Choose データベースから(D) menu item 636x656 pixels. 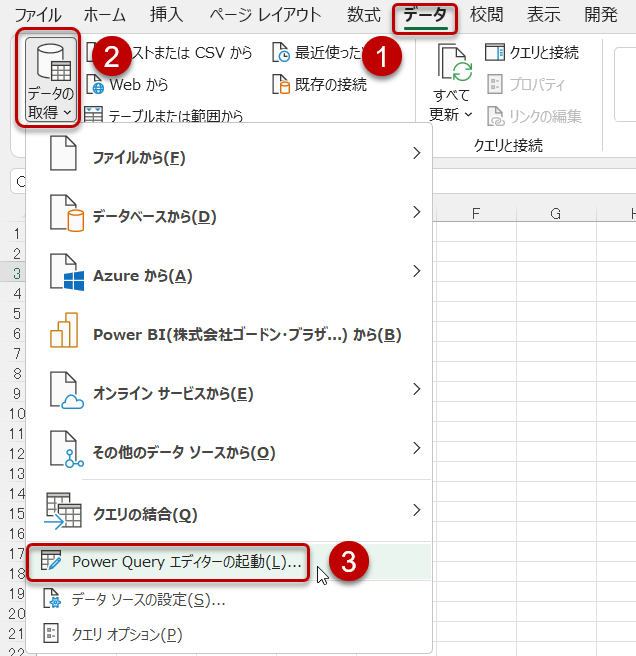tap(229, 213)
